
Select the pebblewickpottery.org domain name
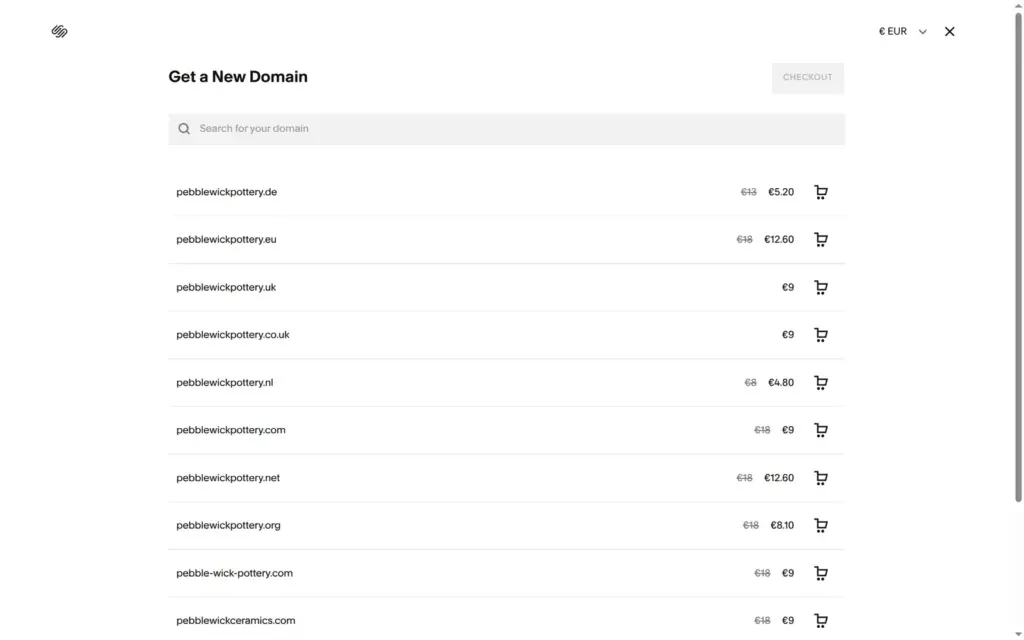tap(228, 525)
